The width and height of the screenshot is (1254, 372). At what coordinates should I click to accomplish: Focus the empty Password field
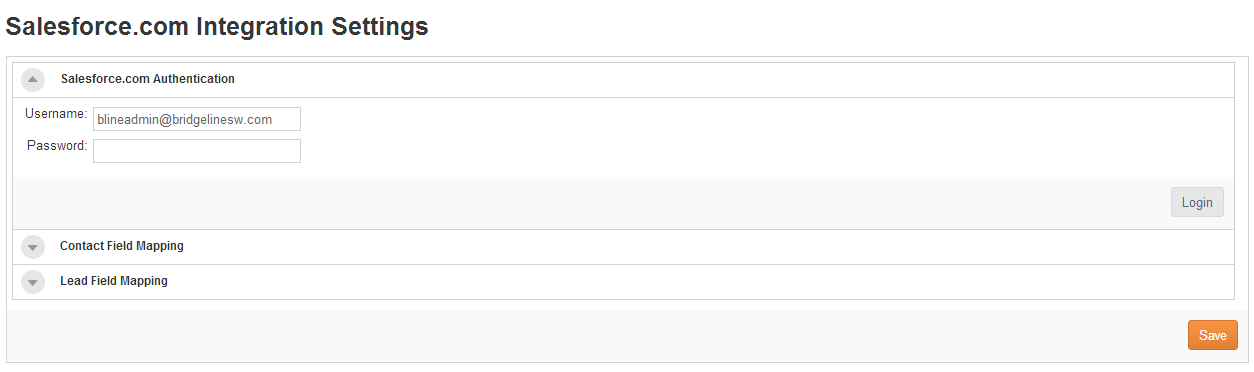click(x=197, y=151)
